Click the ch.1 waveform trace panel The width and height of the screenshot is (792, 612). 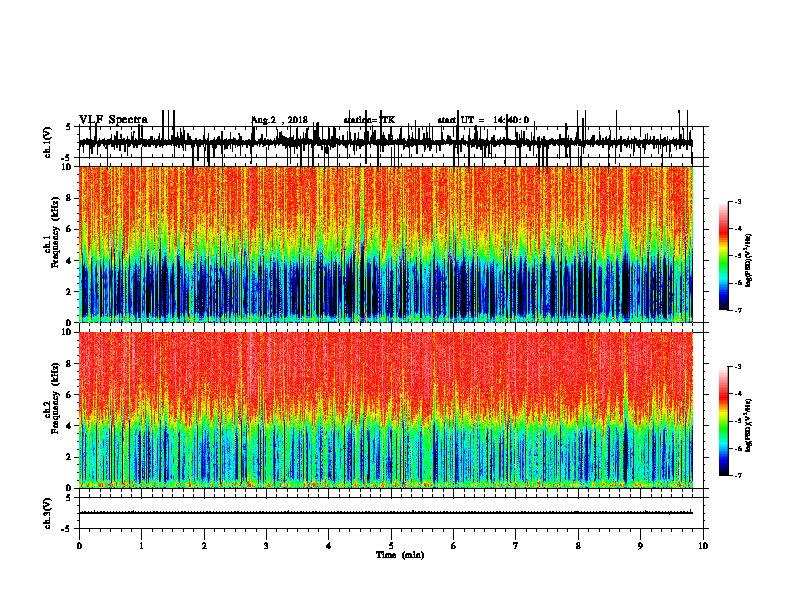click(391, 142)
